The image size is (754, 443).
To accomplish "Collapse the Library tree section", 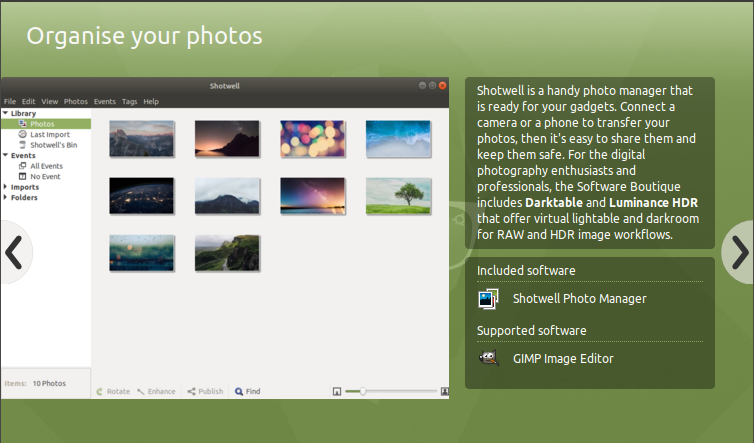I will pyautogui.click(x=6, y=113).
